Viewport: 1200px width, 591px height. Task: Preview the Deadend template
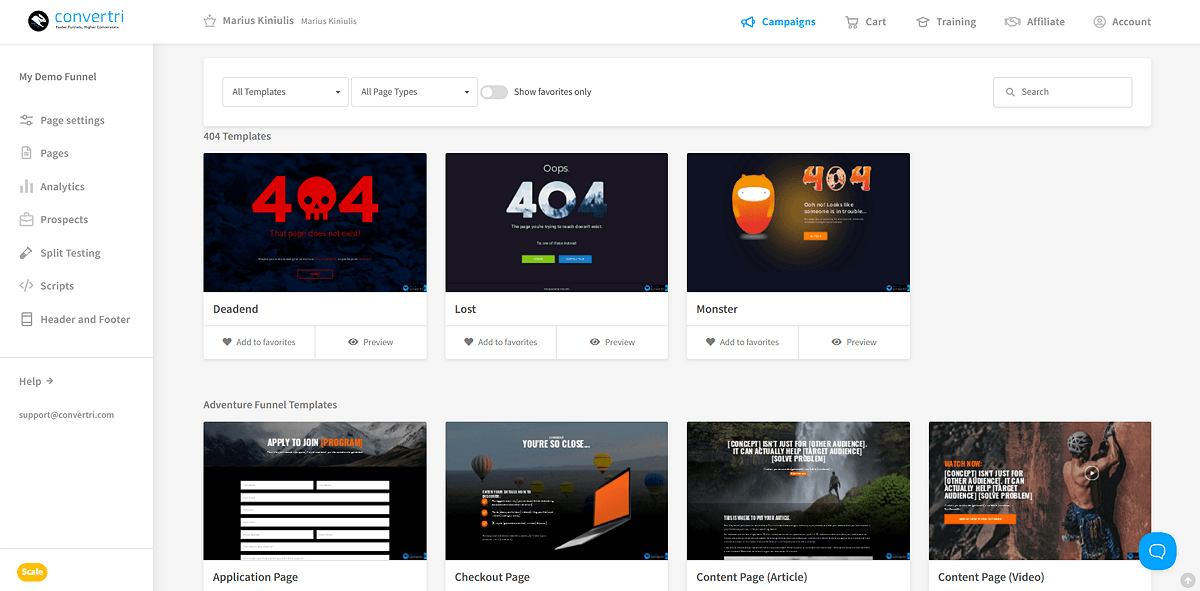371,342
